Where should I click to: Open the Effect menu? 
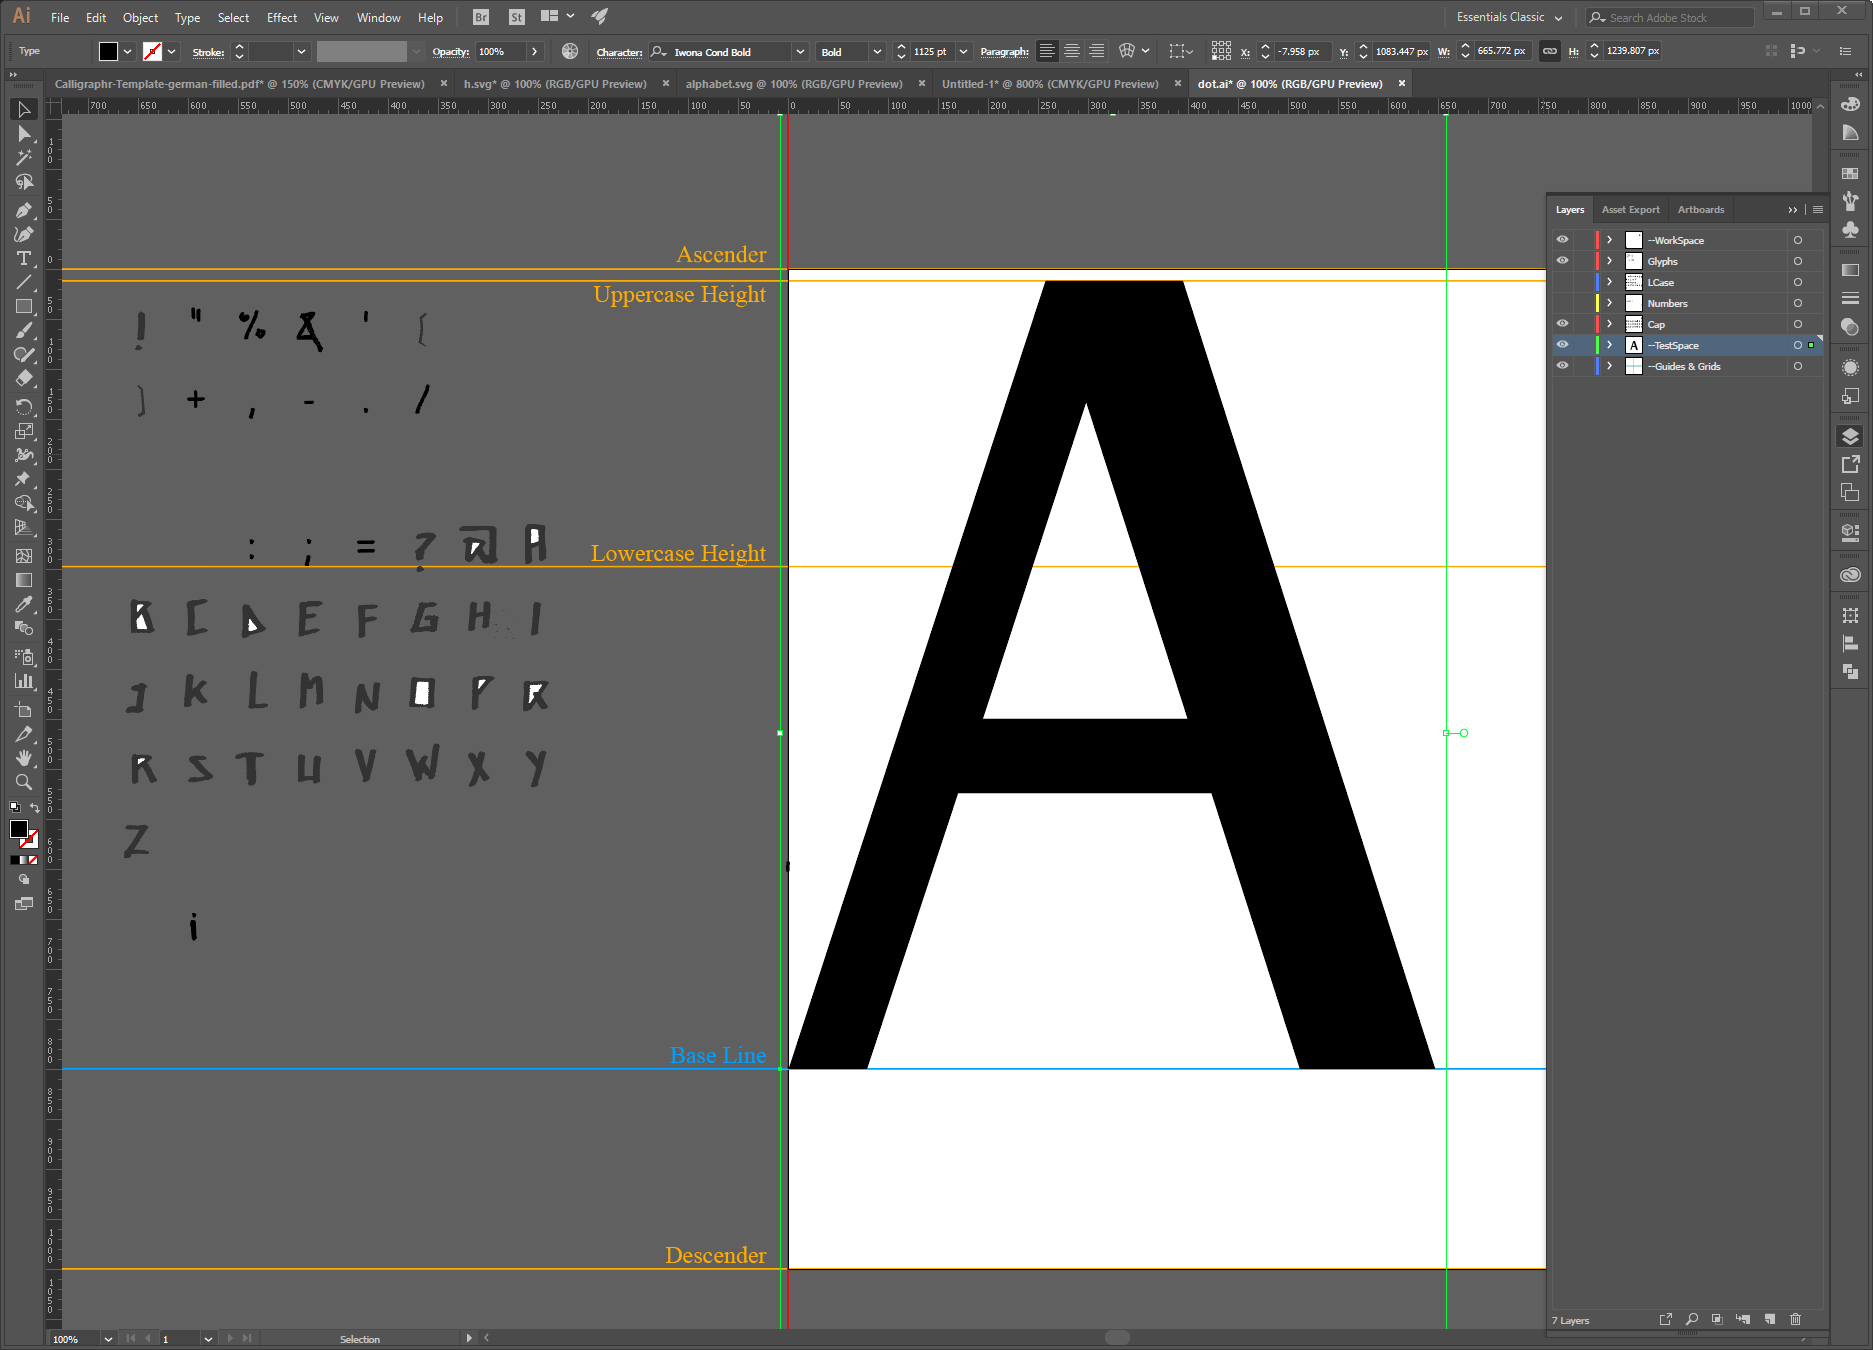(281, 18)
